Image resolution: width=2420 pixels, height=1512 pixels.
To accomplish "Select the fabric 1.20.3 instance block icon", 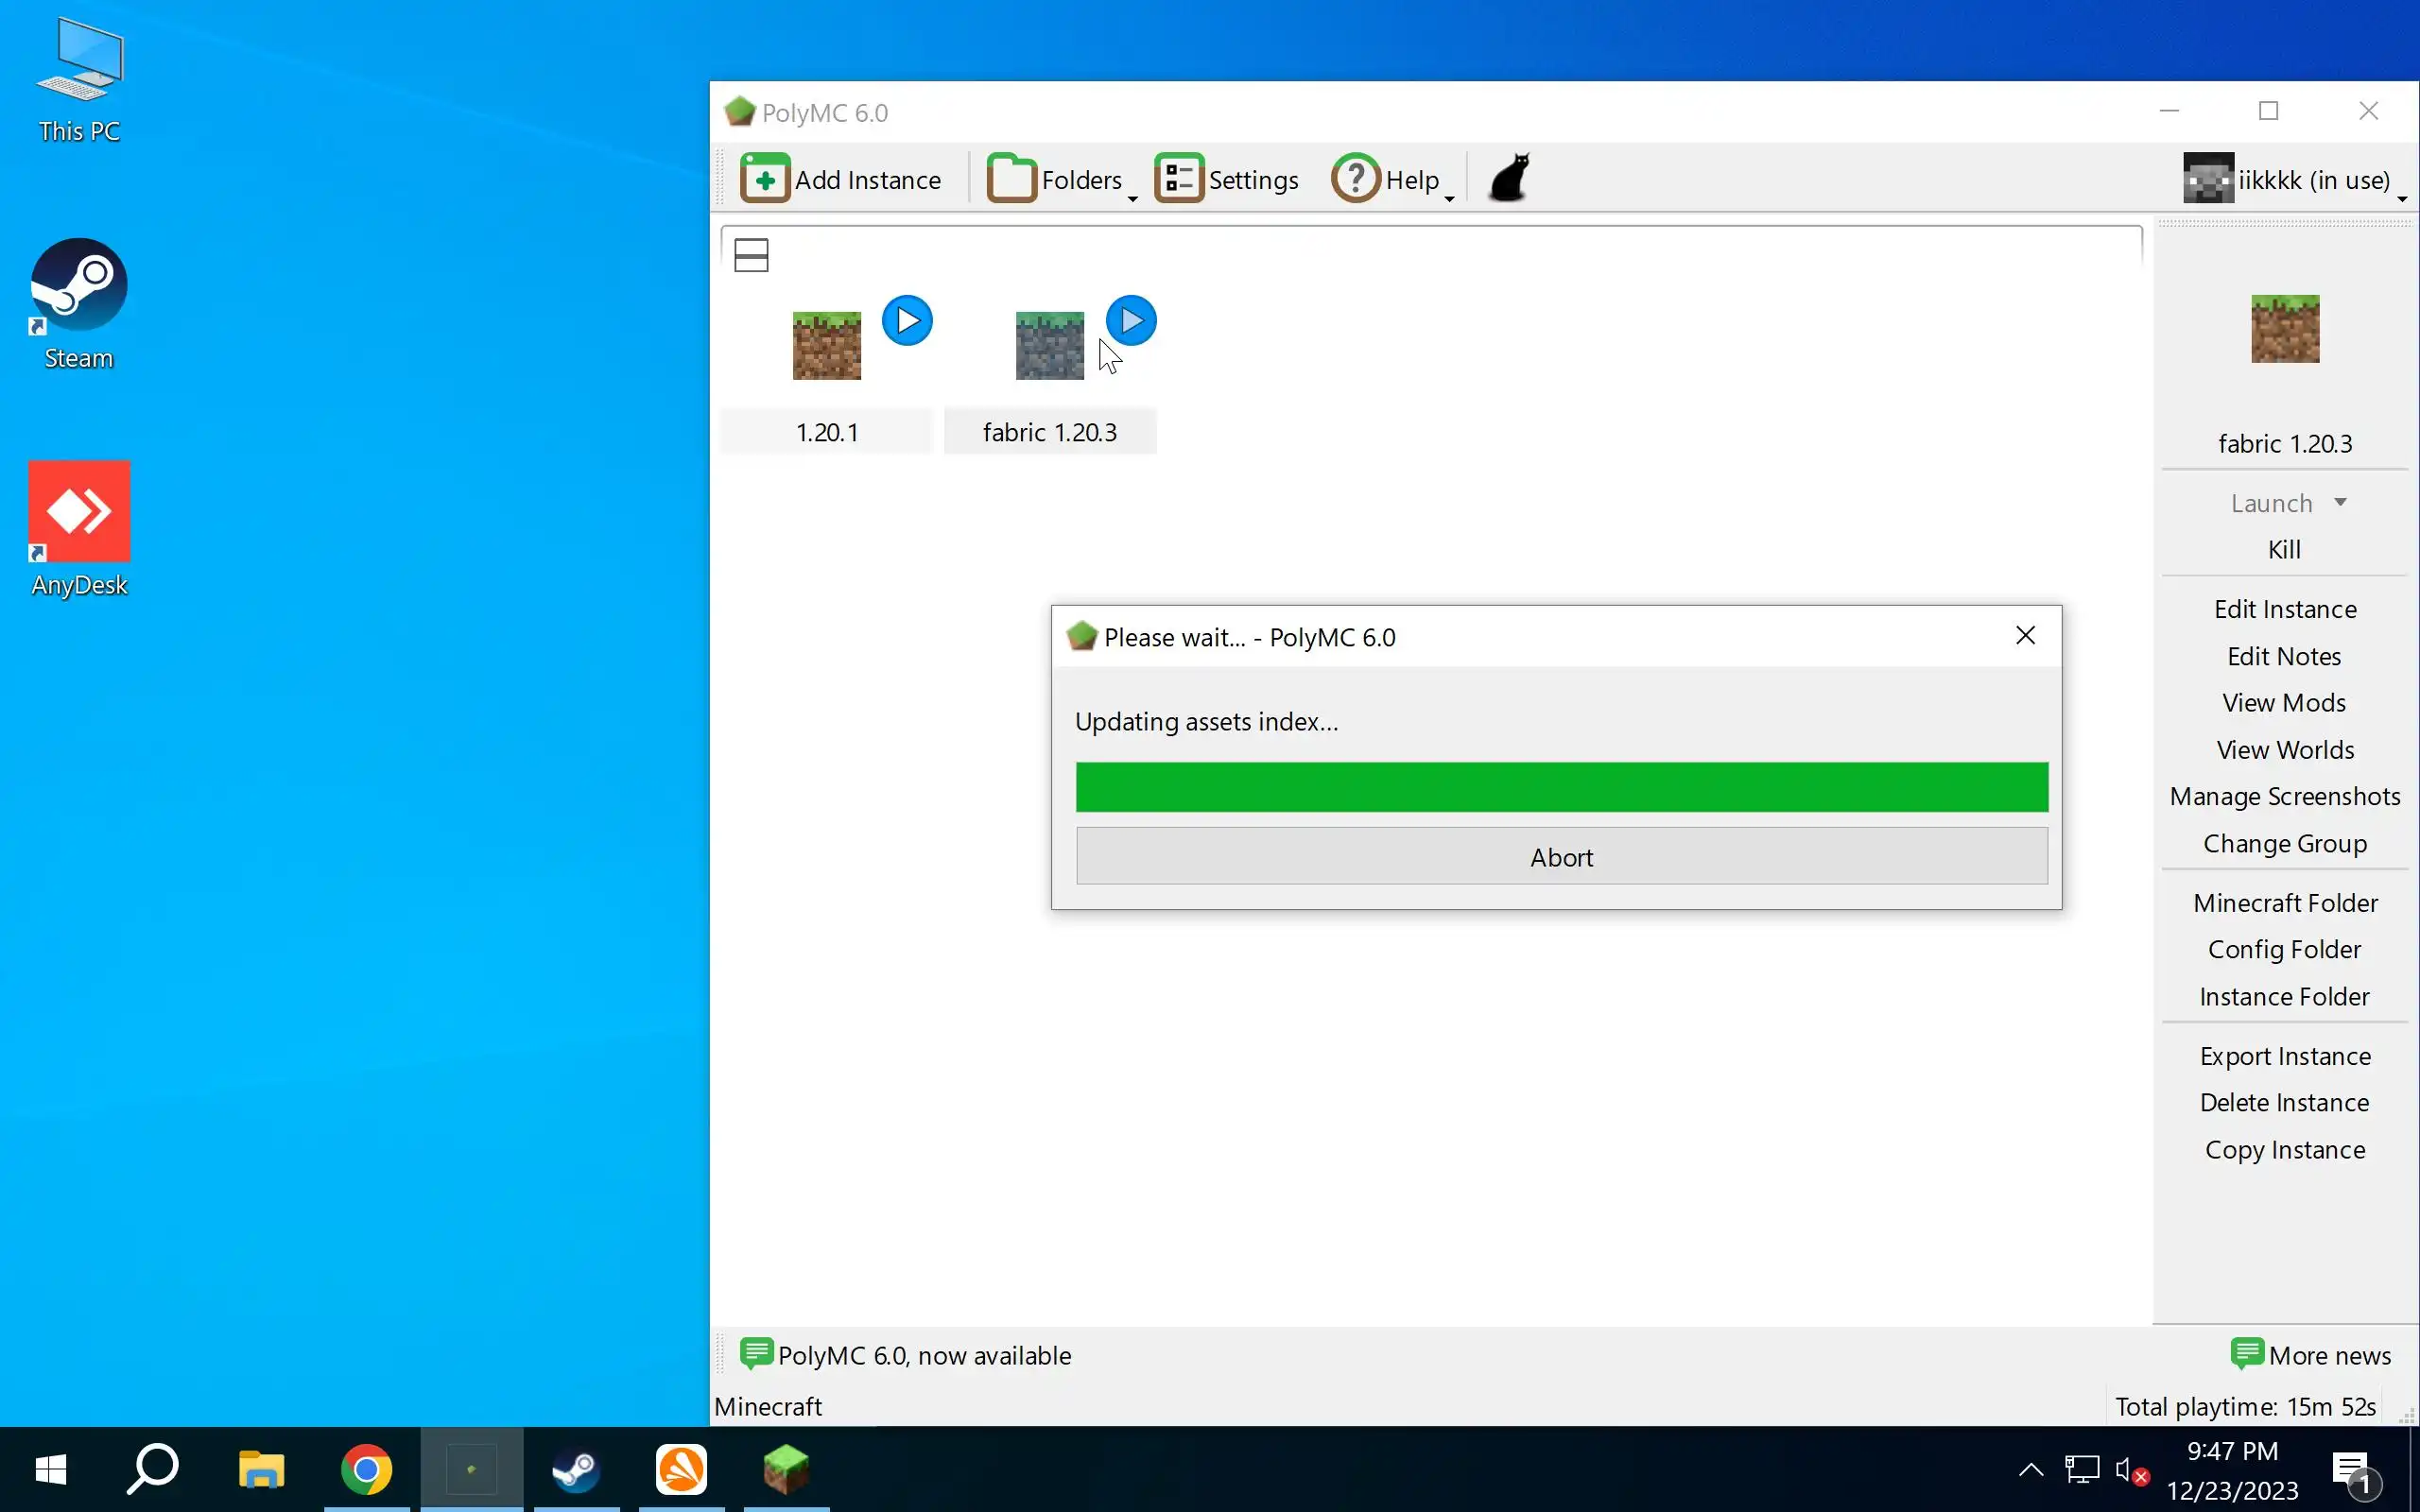I will 1049,346.
